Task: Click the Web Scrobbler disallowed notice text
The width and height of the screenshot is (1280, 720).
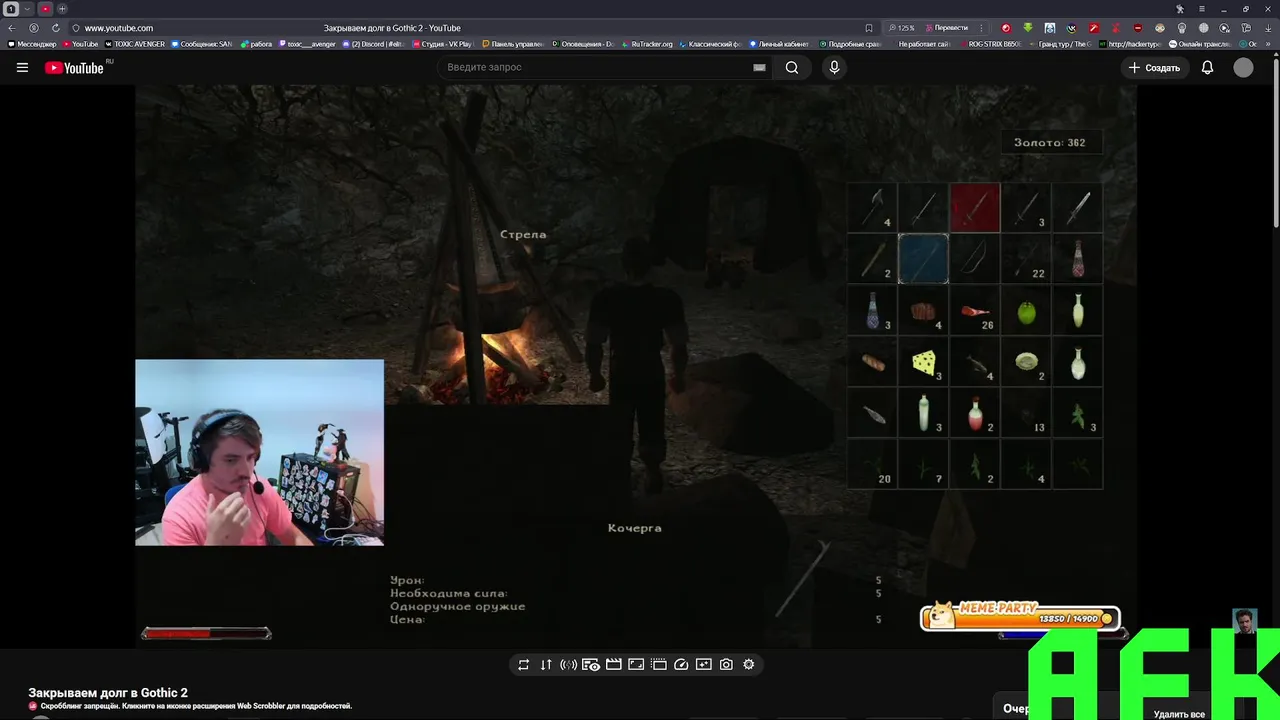Action: (x=196, y=706)
